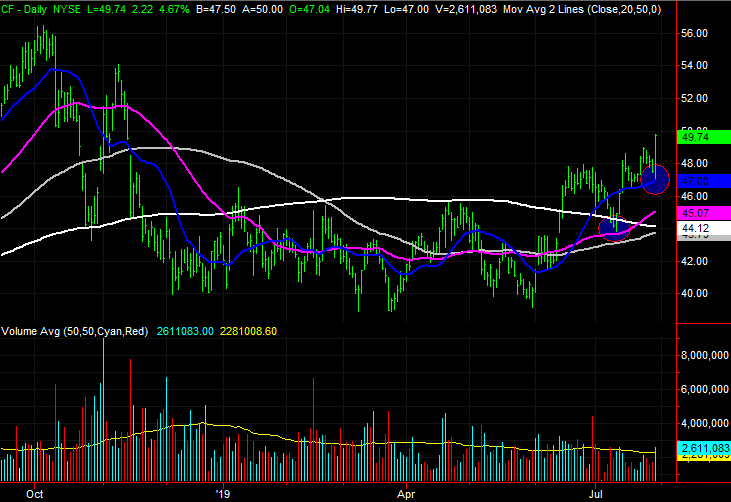Click the 6,000,000 volume axis label
The width and height of the screenshot is (731, 502).
(x=704, y=389)
